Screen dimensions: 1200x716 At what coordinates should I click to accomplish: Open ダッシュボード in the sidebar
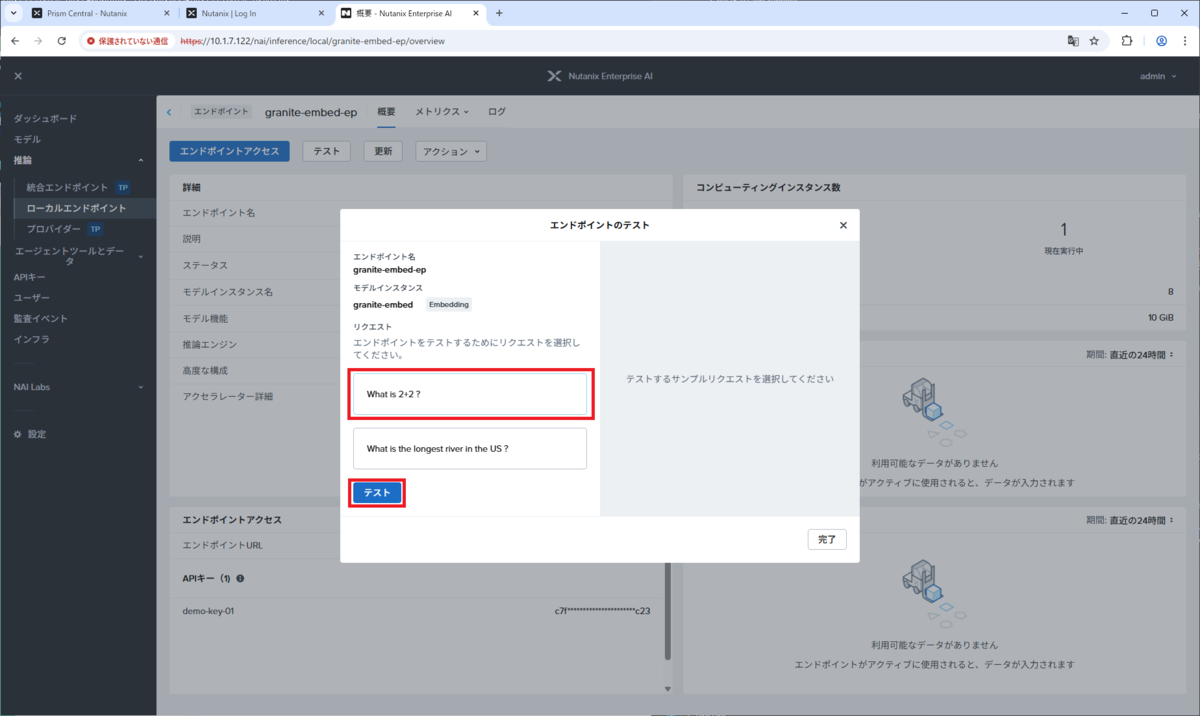pyautogui.click(x=45, y=118)
